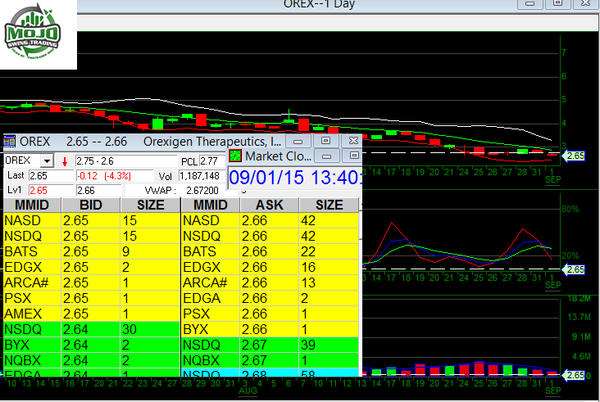Click the left MMID column header
This screenshot has height=402, width=600.
tap(28, 204)
